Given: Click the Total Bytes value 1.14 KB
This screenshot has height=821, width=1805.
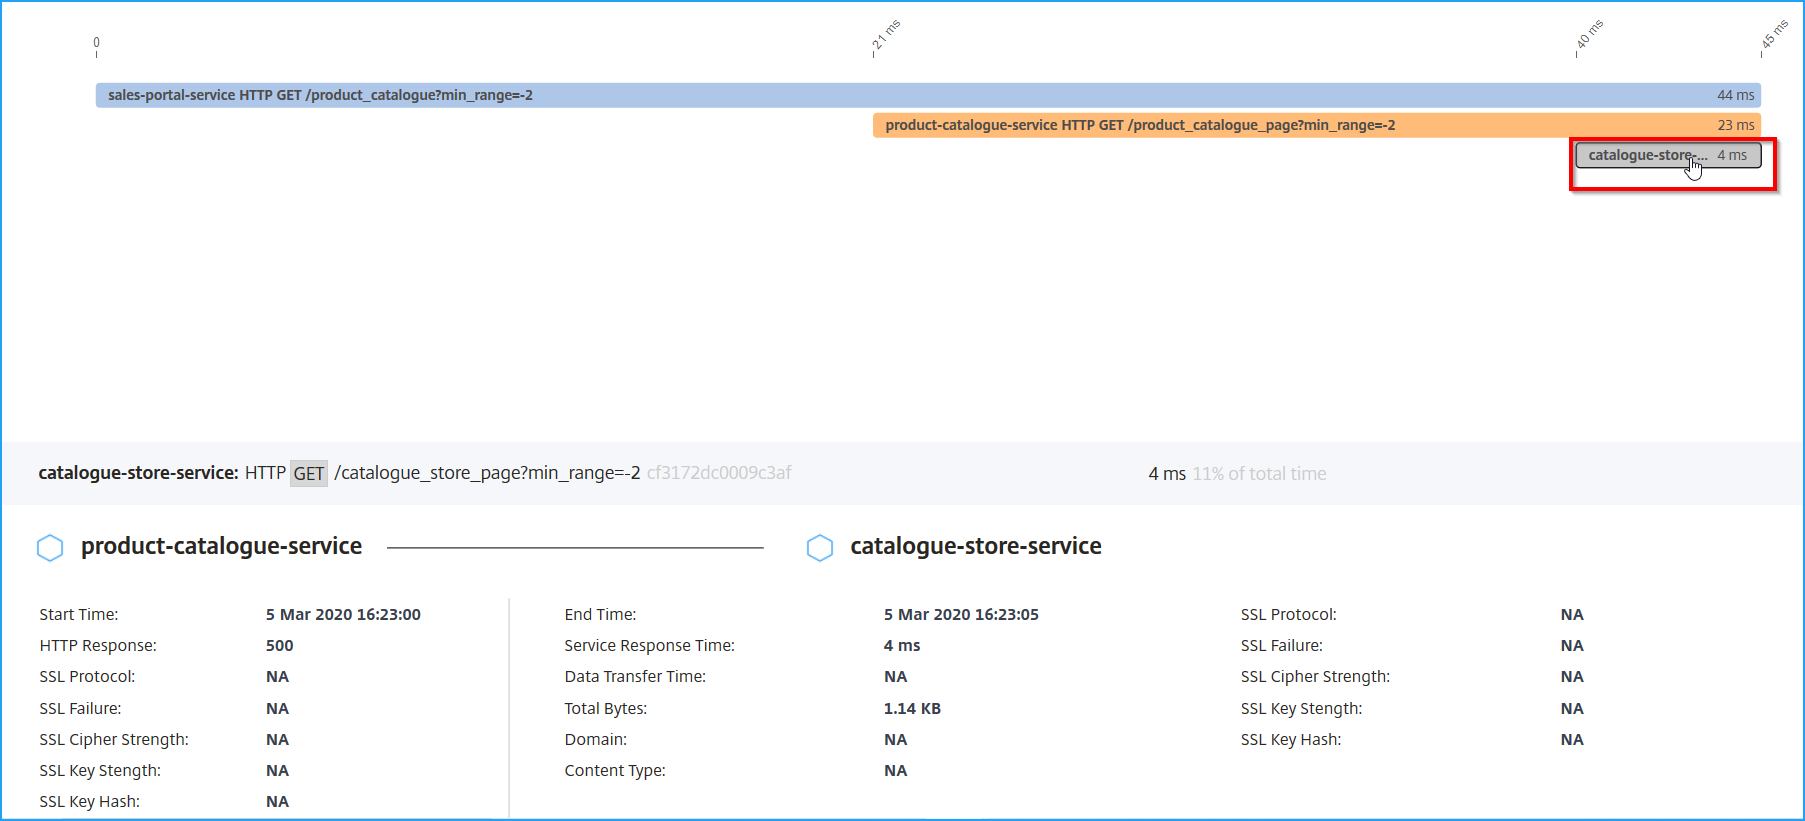Looking at the screenshot, I should click(x=912, y=709).
